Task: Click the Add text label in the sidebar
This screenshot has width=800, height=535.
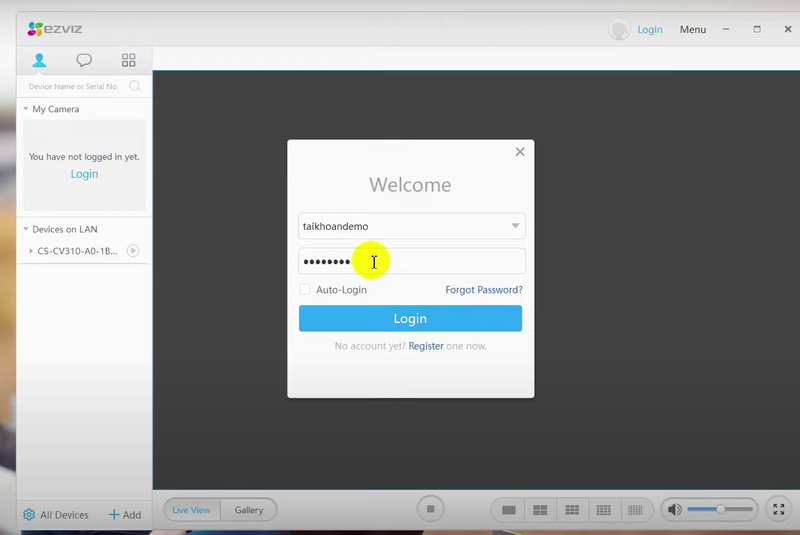Action: point(132,515)
